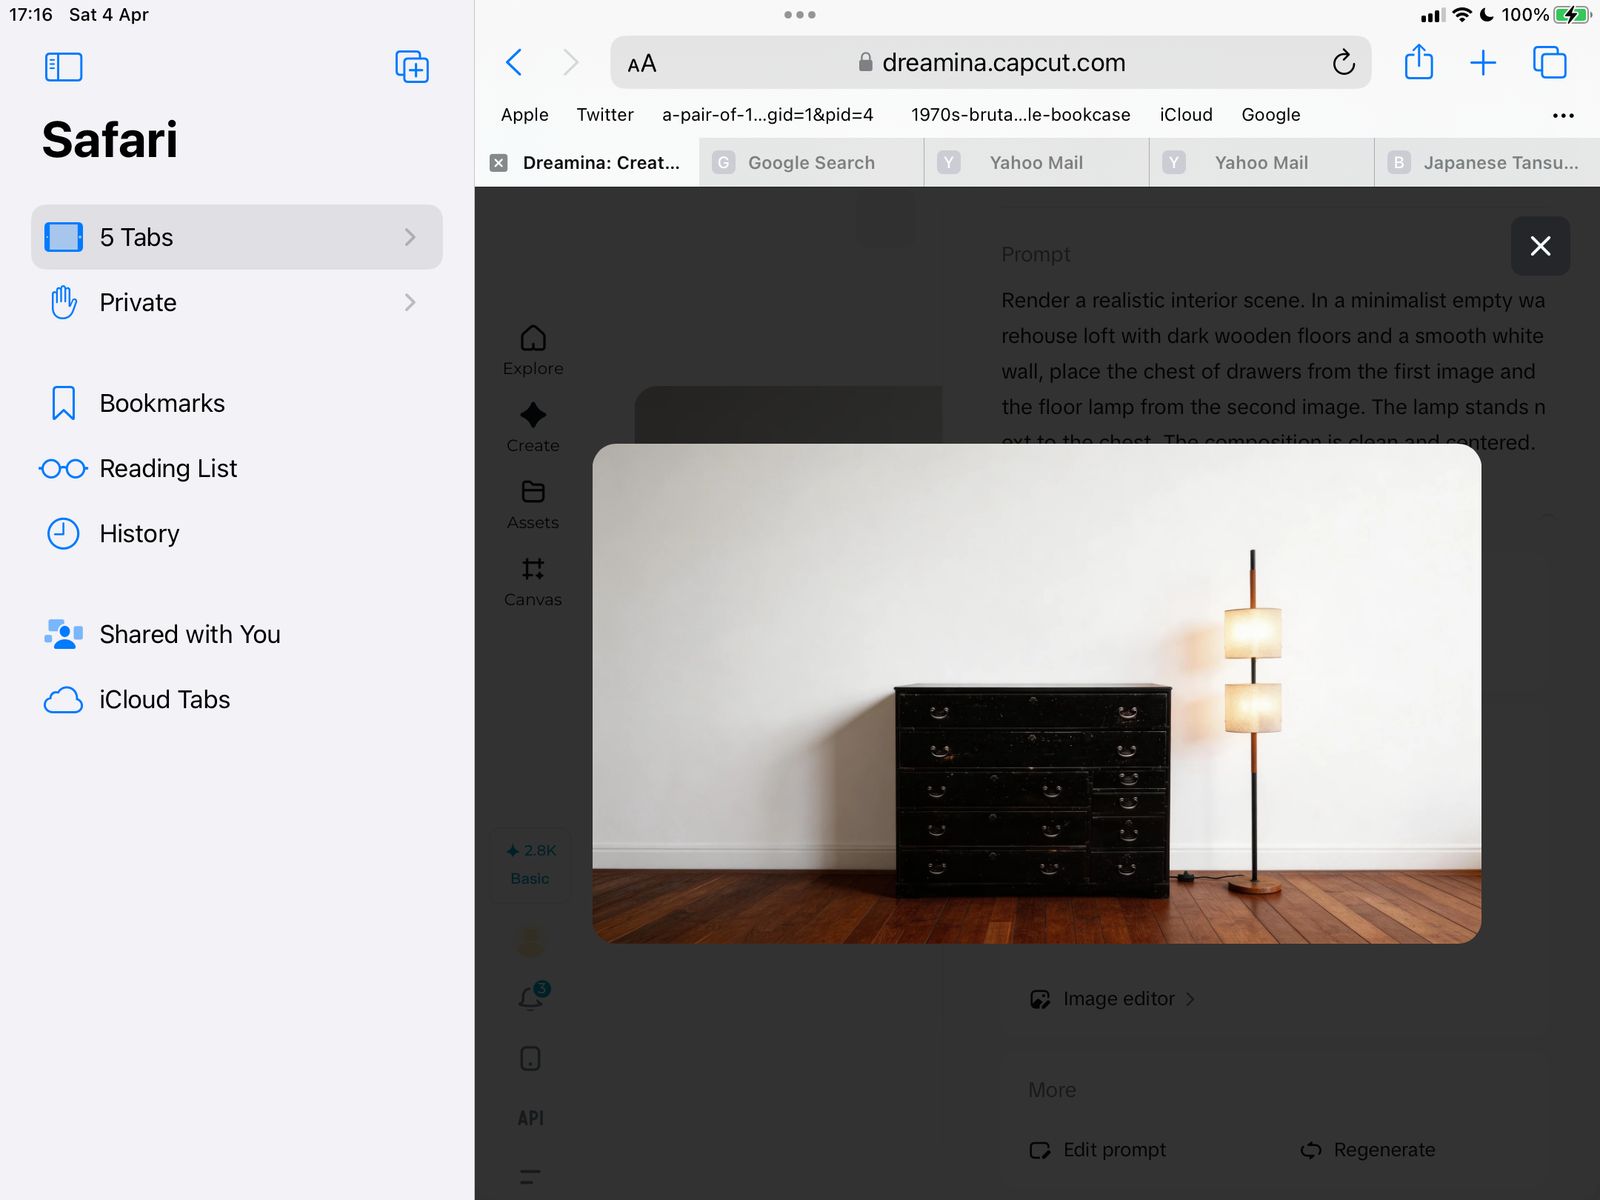Open the Image editor

coord(1112,999)
